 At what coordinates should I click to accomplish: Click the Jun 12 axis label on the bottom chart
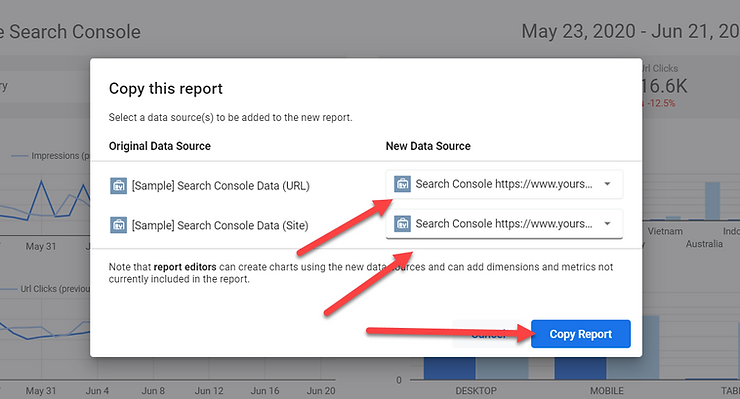[x=209, y=391]
